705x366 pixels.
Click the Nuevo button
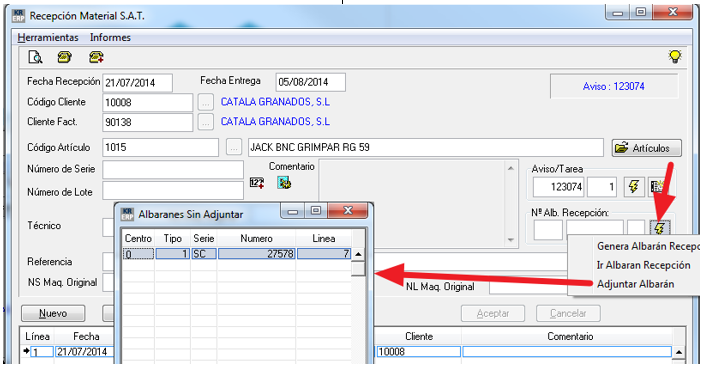pyautogui.click(x=53, y=313)
